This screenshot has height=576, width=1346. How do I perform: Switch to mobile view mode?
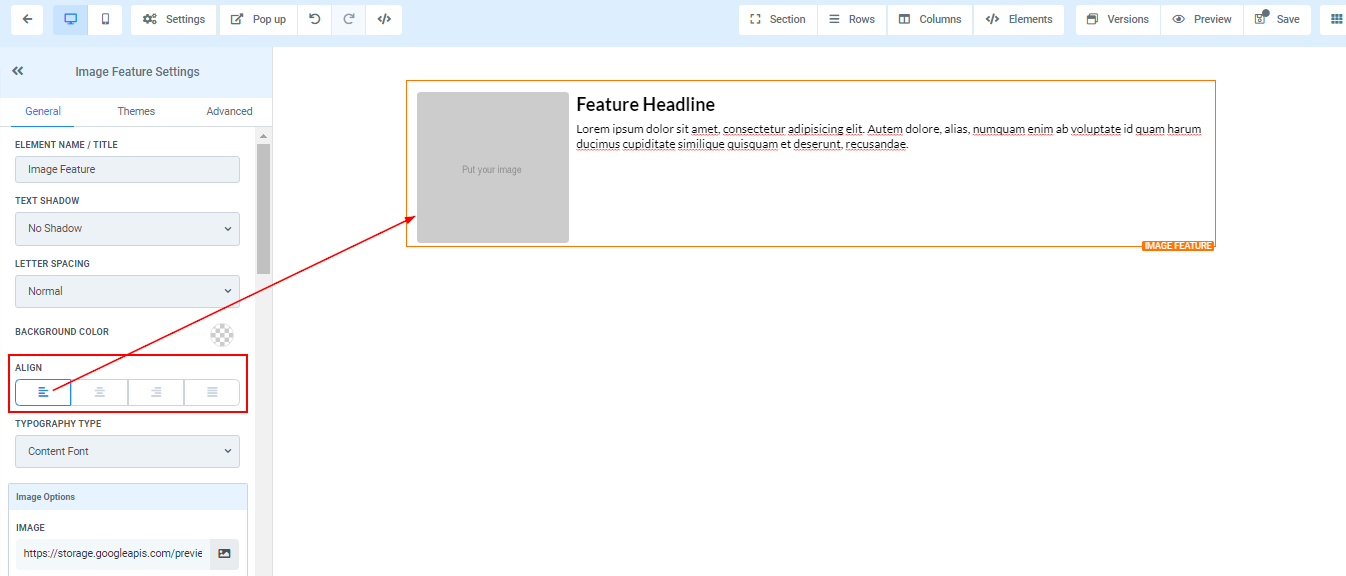point(105,19)
